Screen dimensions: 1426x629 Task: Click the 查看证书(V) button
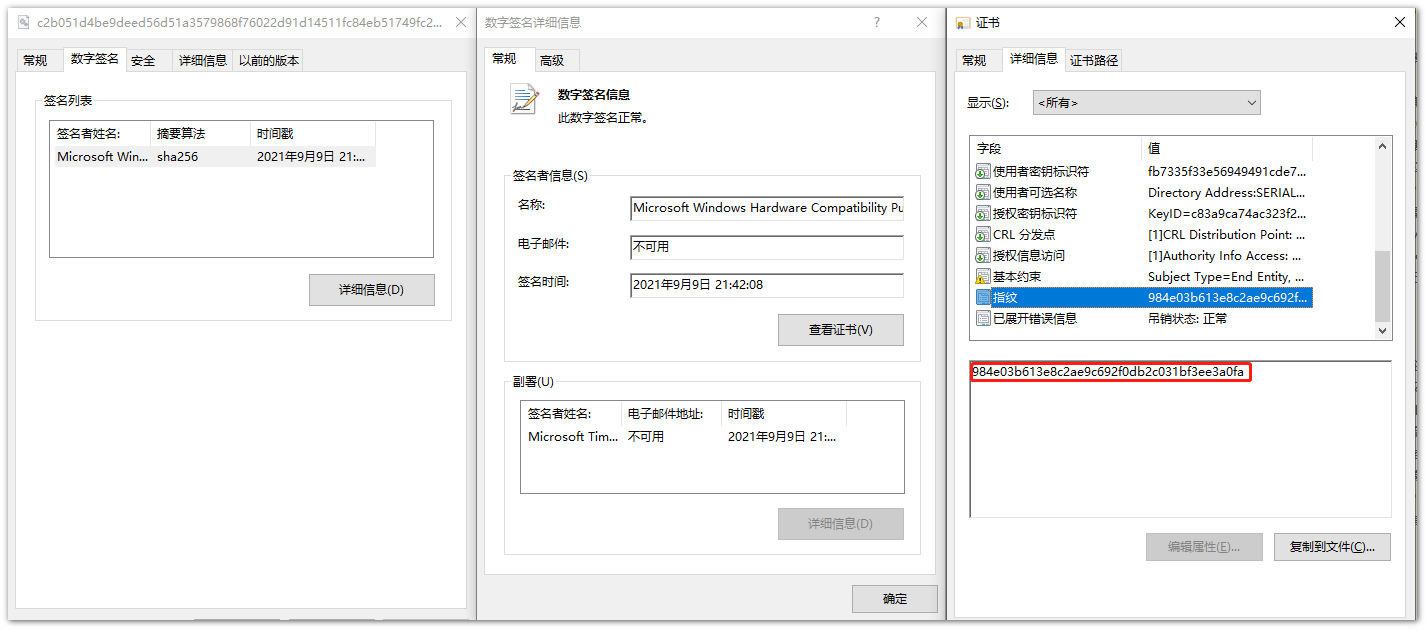tap(840, 330)
